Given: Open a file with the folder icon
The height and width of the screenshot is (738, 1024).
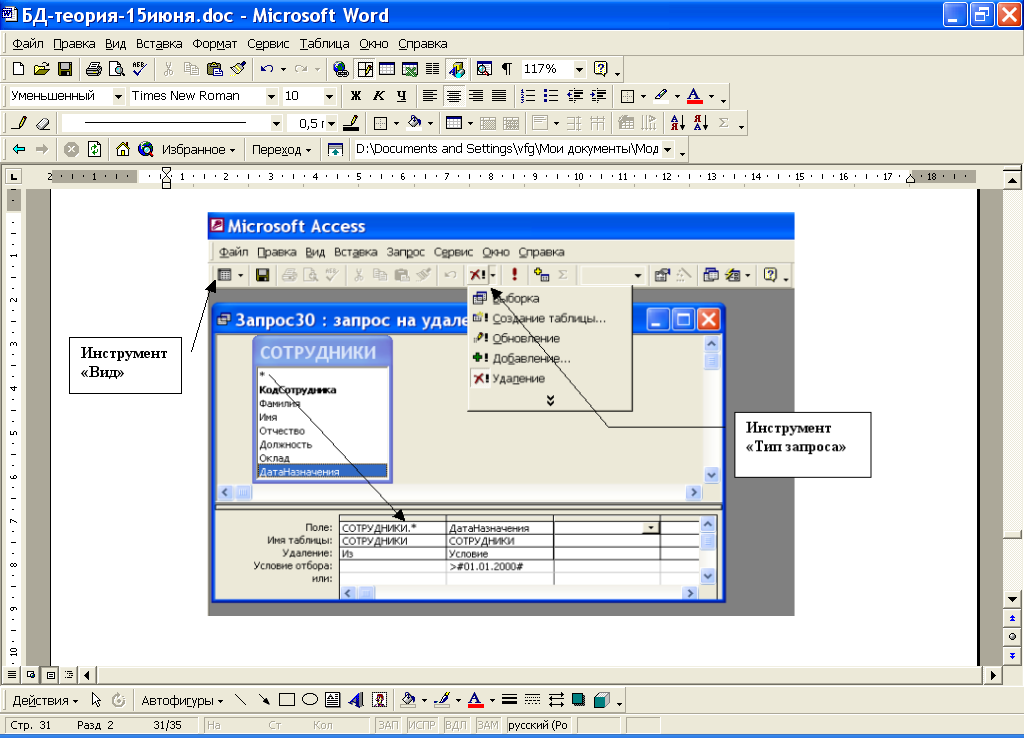Looking at the screenshot, I should click(x=41, y=69).
